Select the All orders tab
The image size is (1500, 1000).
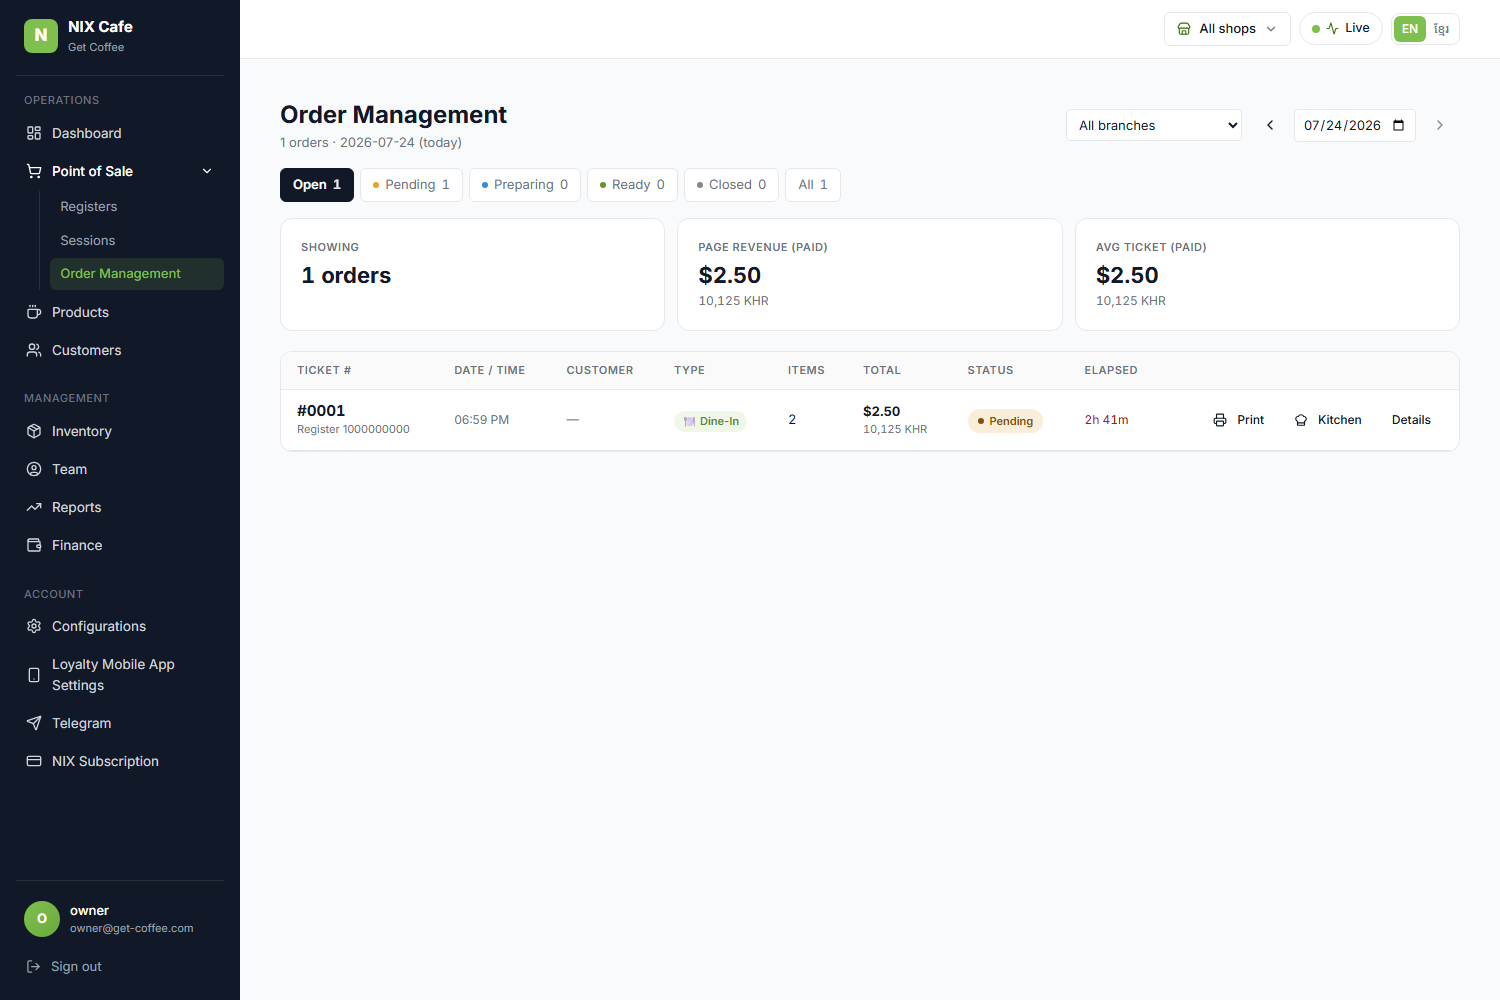tap(813, 185)
